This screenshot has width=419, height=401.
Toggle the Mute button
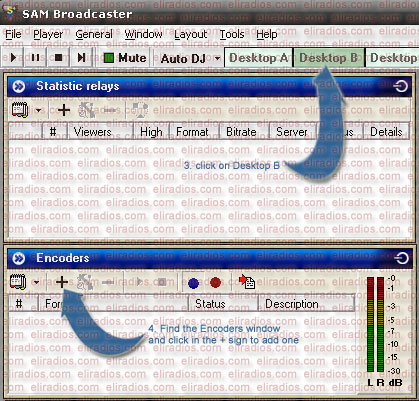tap(125, 58)
